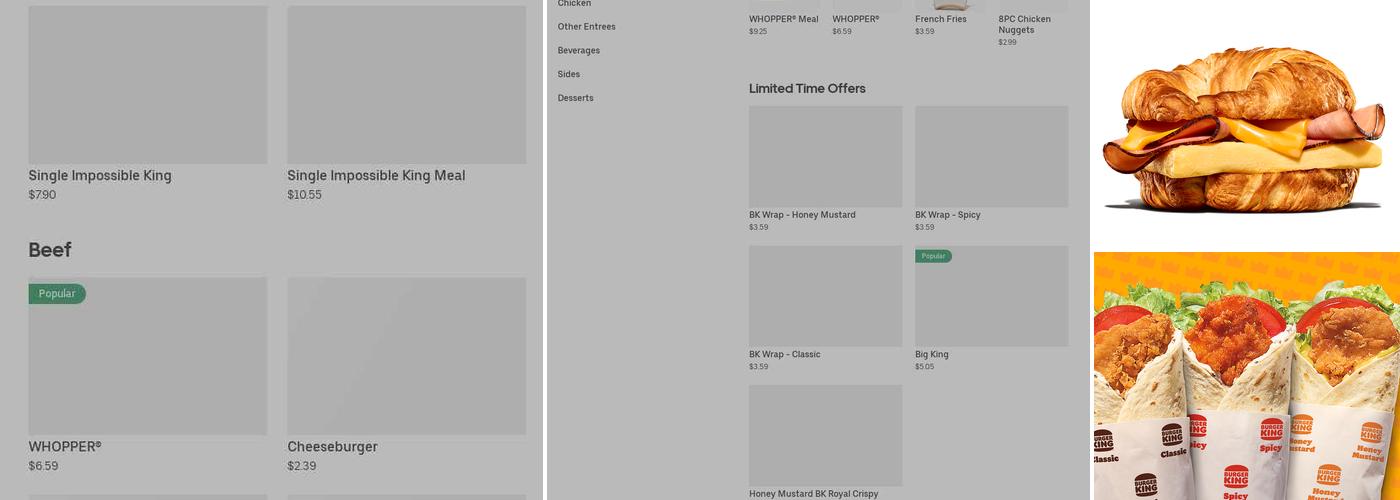The width and height of the screenshot is (1400, 500).
Task: Click the Big King item title
Action: click(931, 354)
